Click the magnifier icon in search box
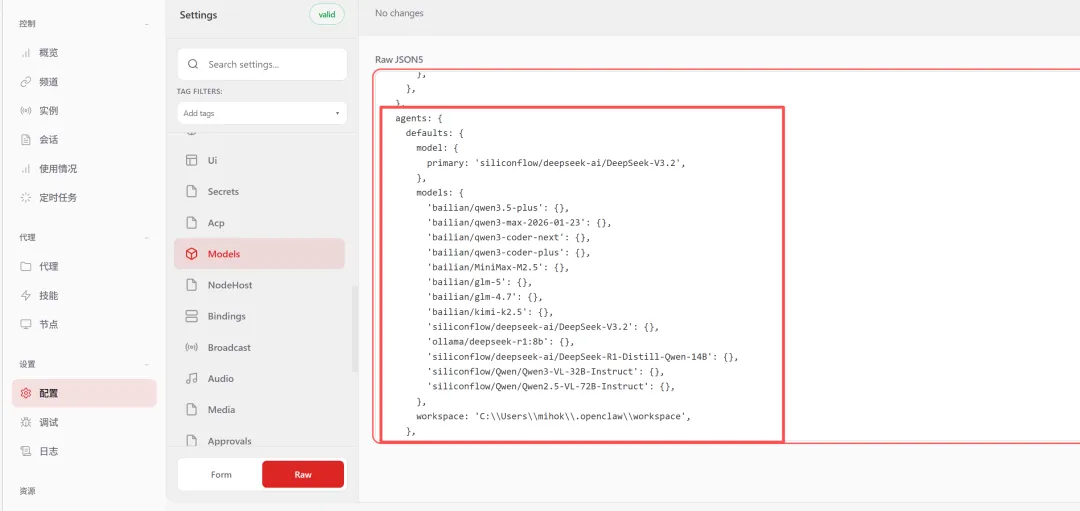The image size is (1080, 511). pyautogui.click(x=193, y=64)
